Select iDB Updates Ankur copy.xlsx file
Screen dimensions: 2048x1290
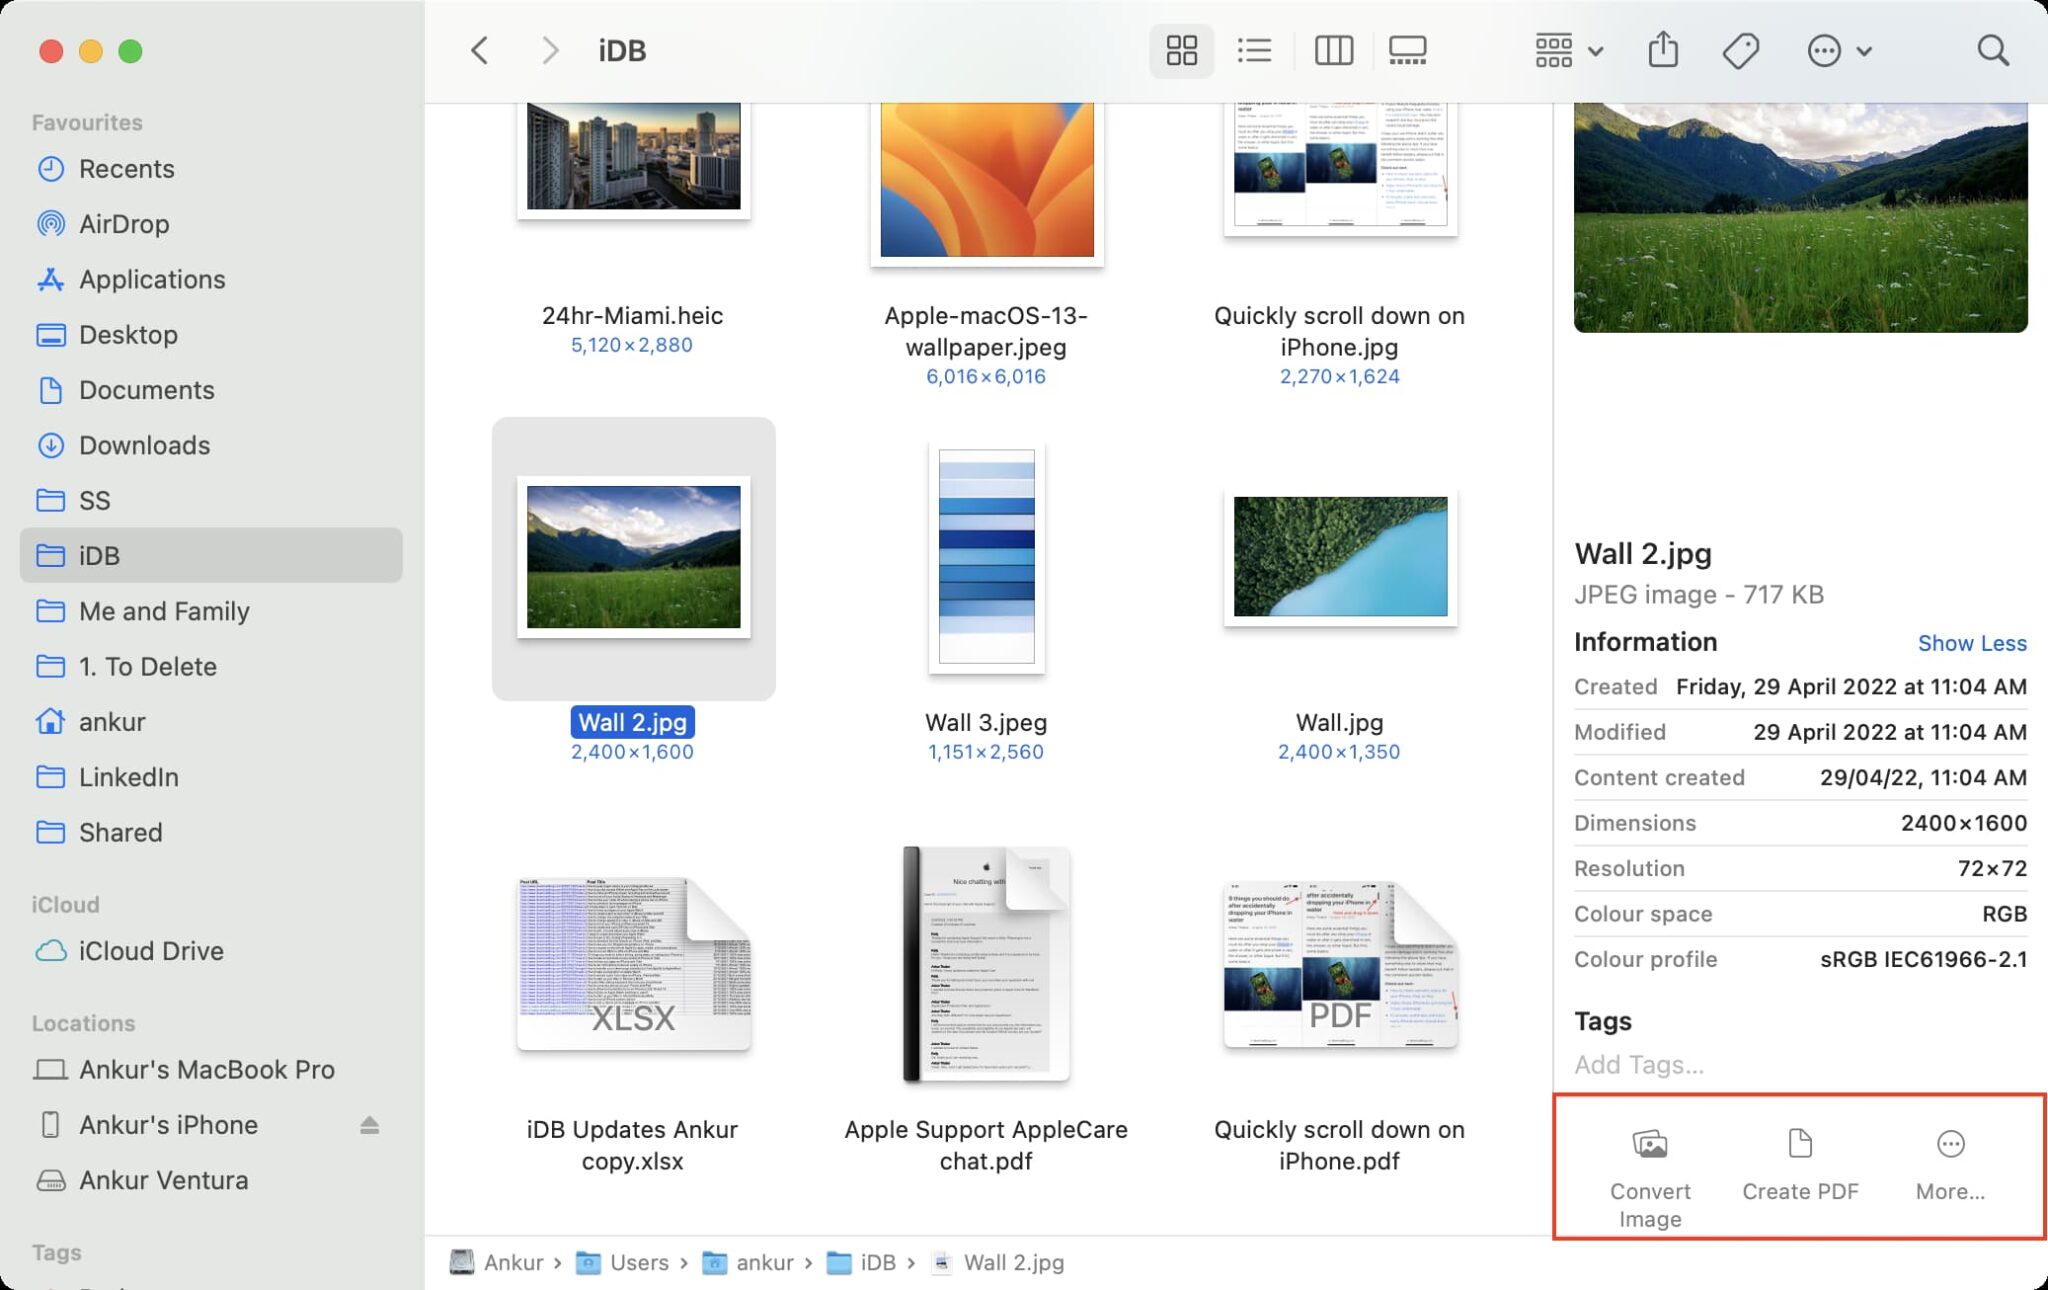pyautogui.click(x=633, y=965)
